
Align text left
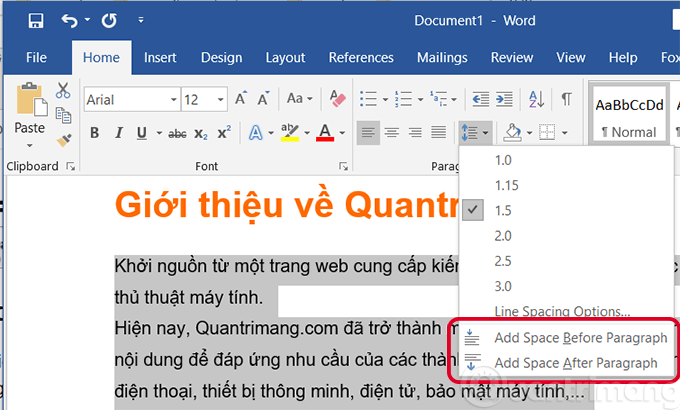(x=368, y=132)
